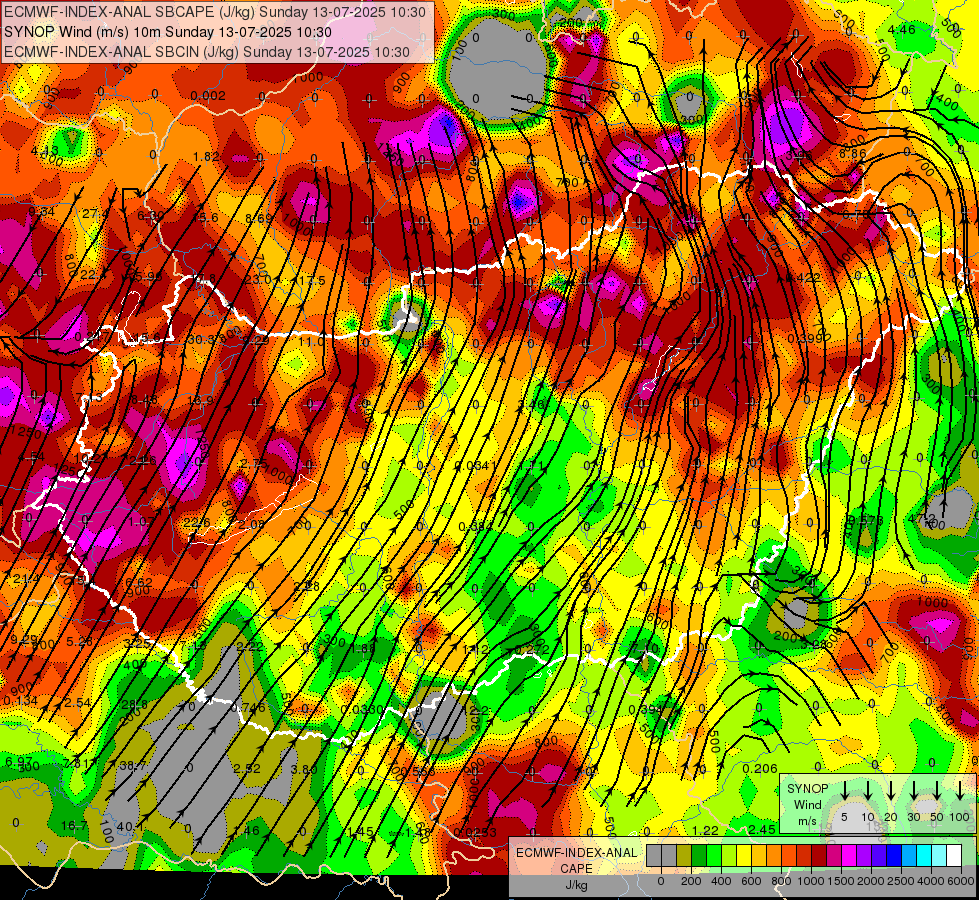Click the 0.746 value on the map
The height and width of the screenshot is (900, 979).
coord(248,708)
